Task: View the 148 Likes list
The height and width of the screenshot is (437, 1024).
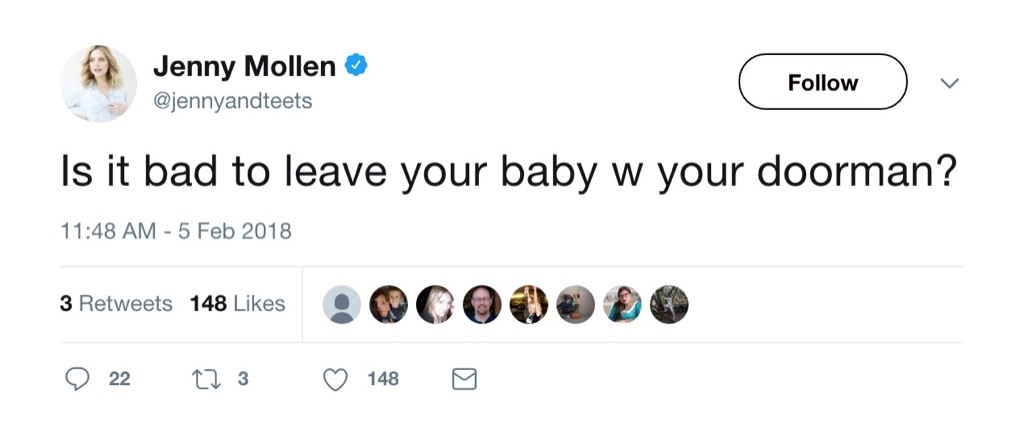Action: [237, 304]
